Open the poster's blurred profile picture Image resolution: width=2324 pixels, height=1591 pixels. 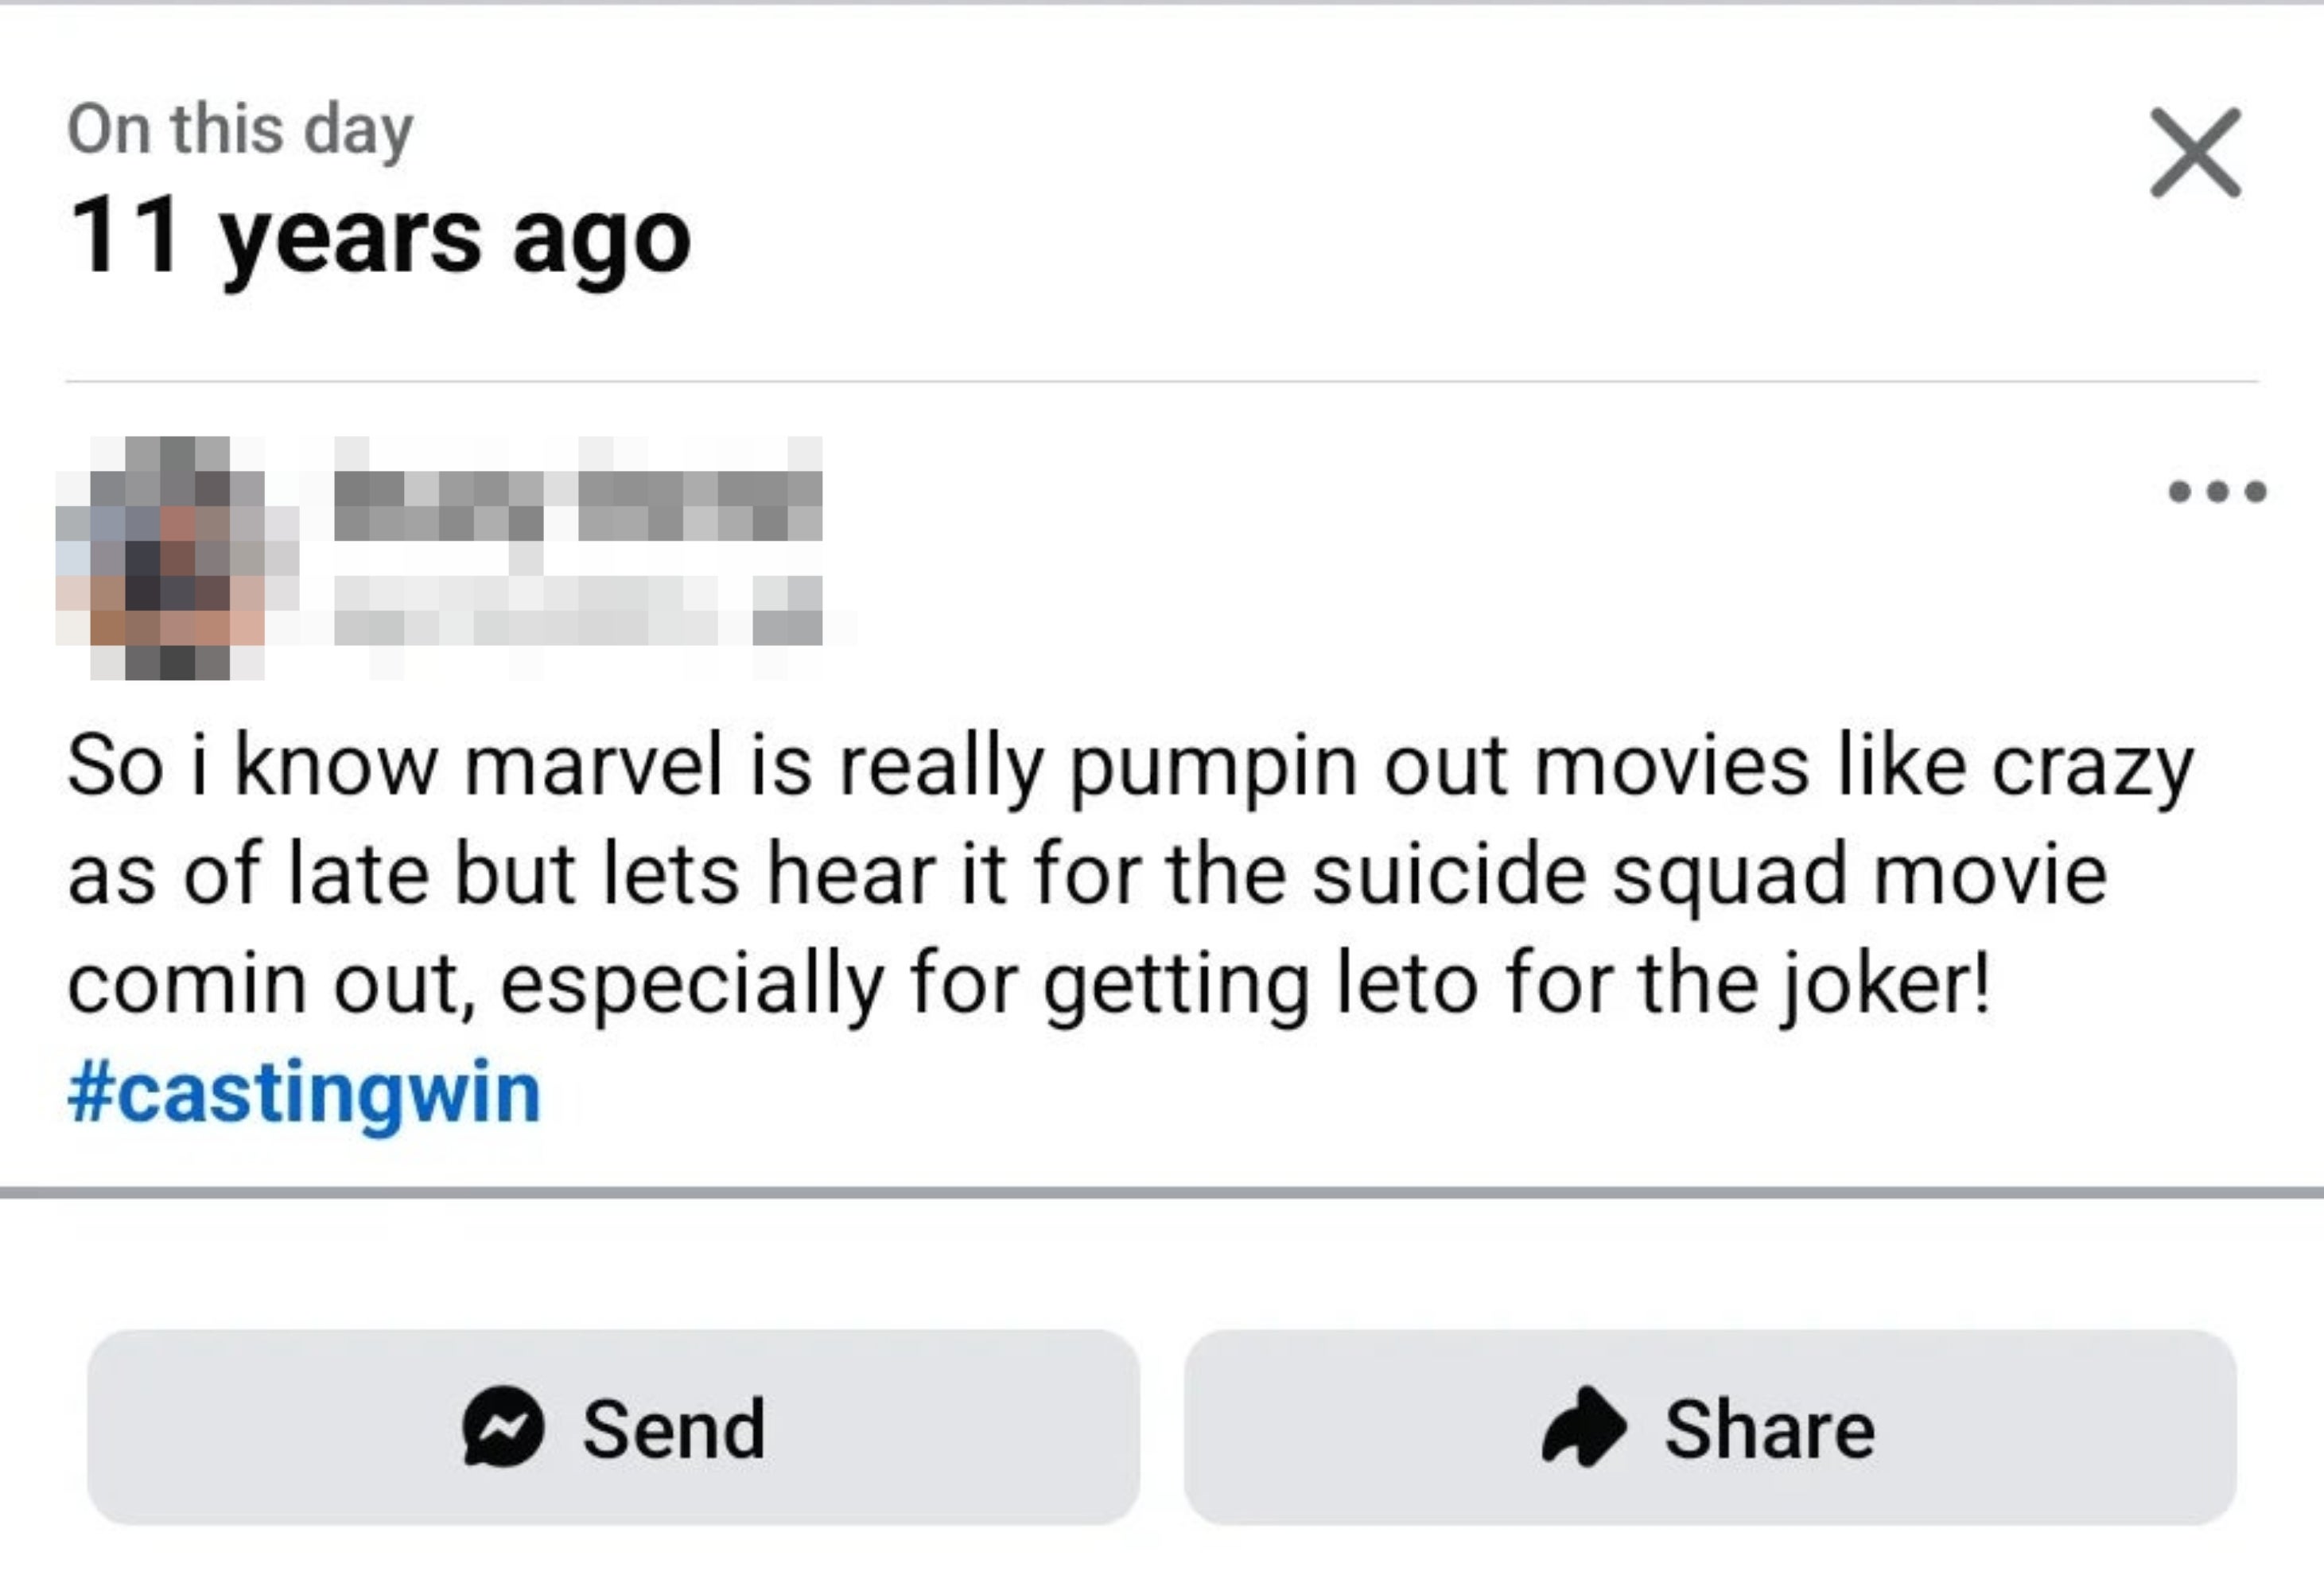pos(176,557)
